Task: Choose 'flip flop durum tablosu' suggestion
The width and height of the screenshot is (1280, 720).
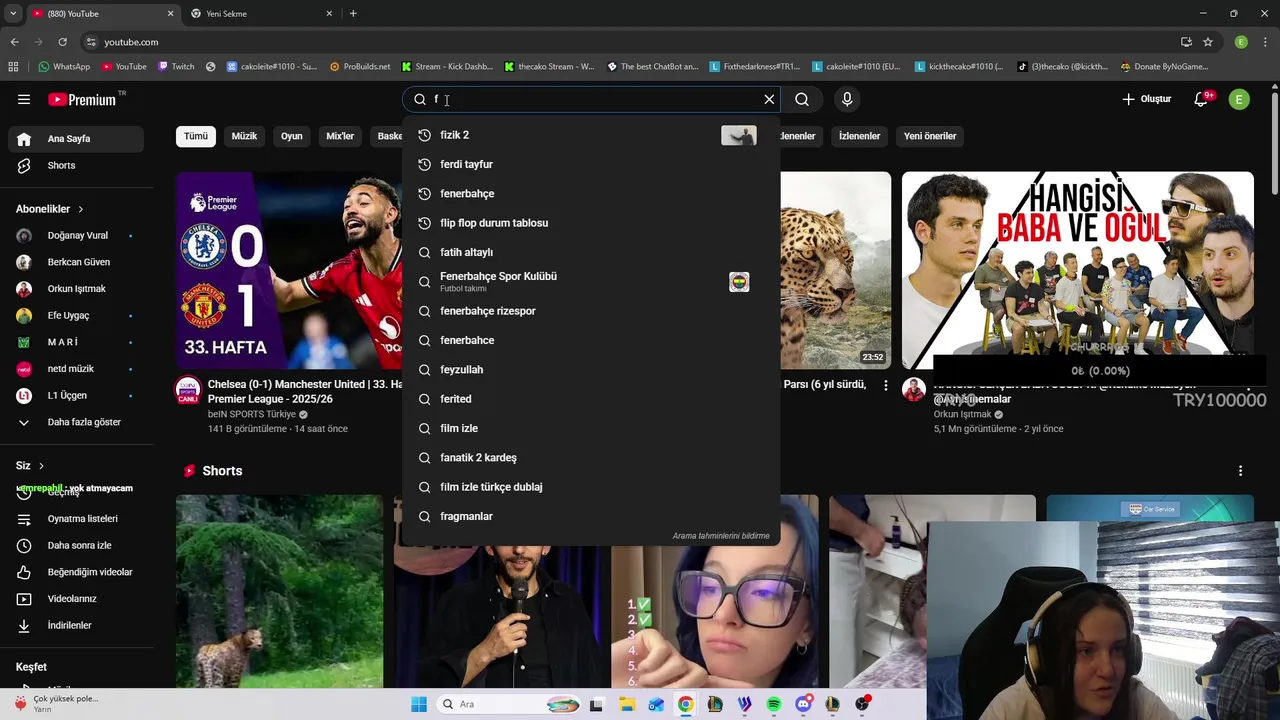Action: [x=590, y=223]
